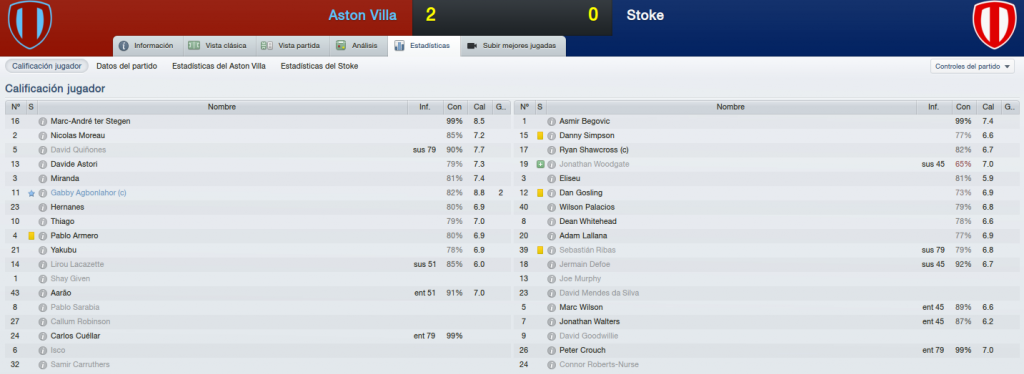Click the green injury icon for Woodgate
The width and height of the screenshot is (1024, 374).
pyautogui.click(x=540, y=164)
